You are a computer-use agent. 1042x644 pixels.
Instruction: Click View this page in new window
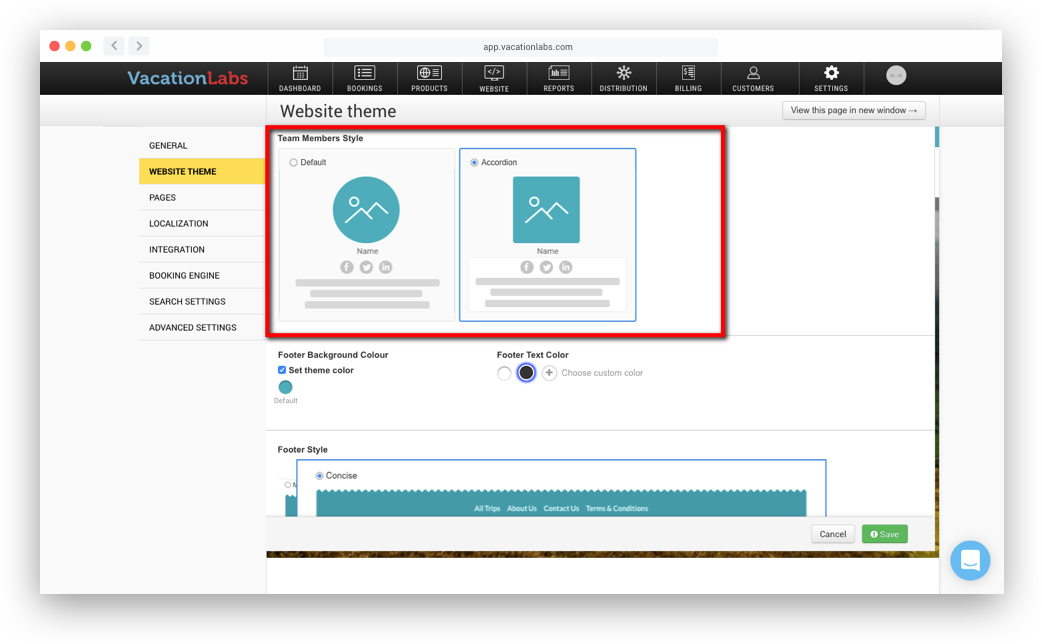tap(853, 111)
